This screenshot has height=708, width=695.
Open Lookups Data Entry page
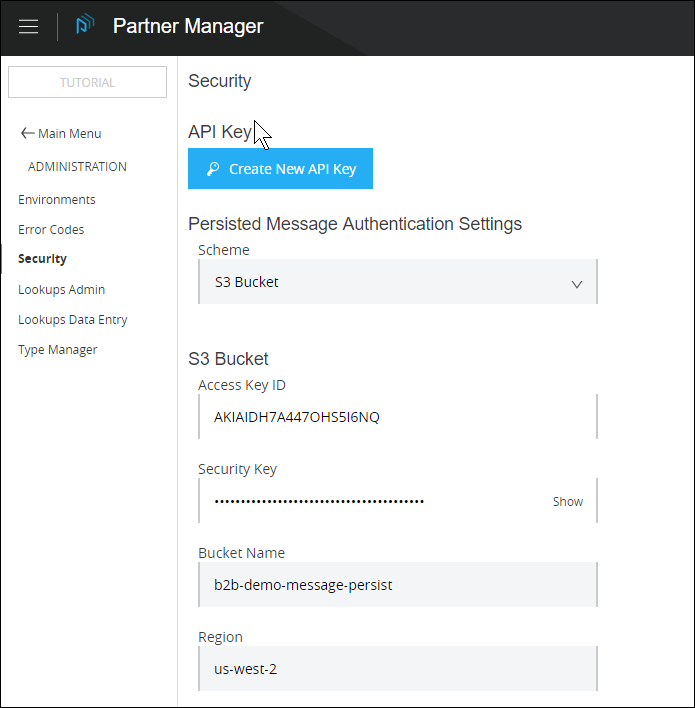72,320
